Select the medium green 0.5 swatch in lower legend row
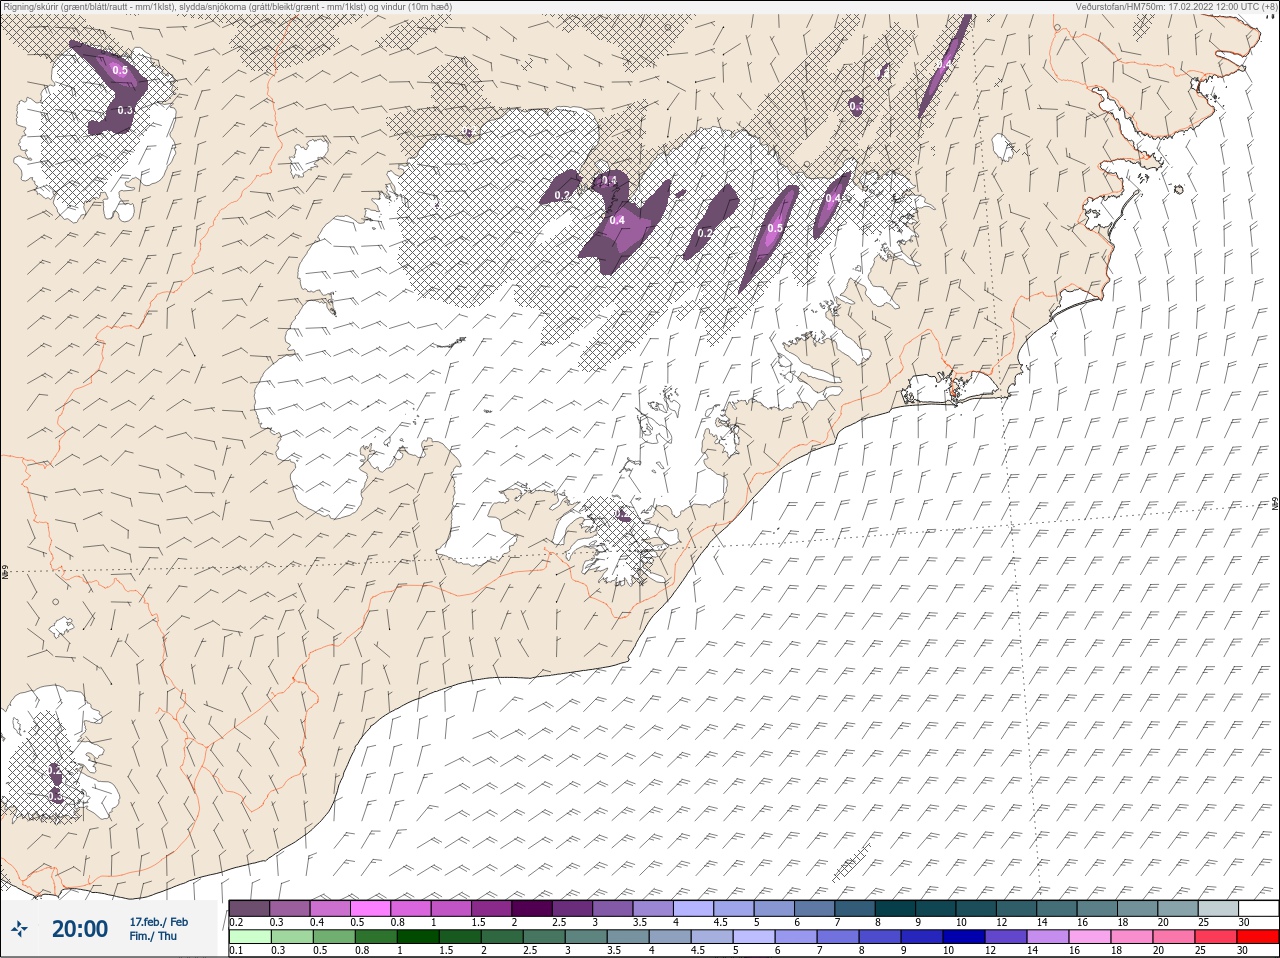The image size is (1280, 958). click(x=333, y=937)
